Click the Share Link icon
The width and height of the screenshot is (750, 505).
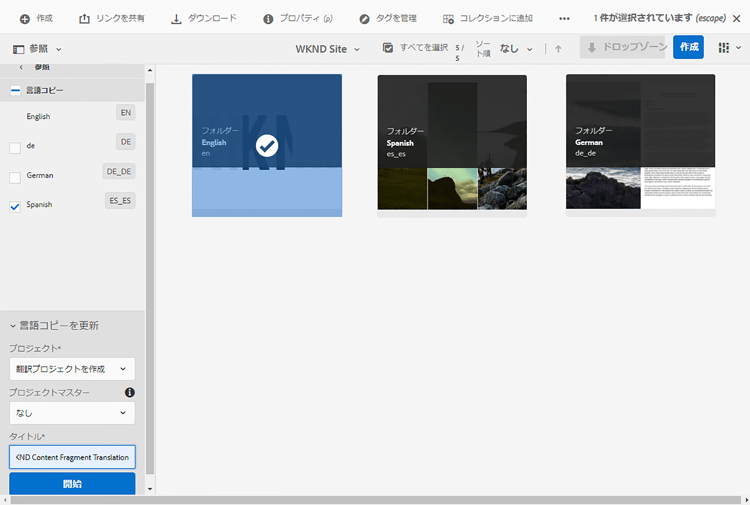[x=84, y=19]
